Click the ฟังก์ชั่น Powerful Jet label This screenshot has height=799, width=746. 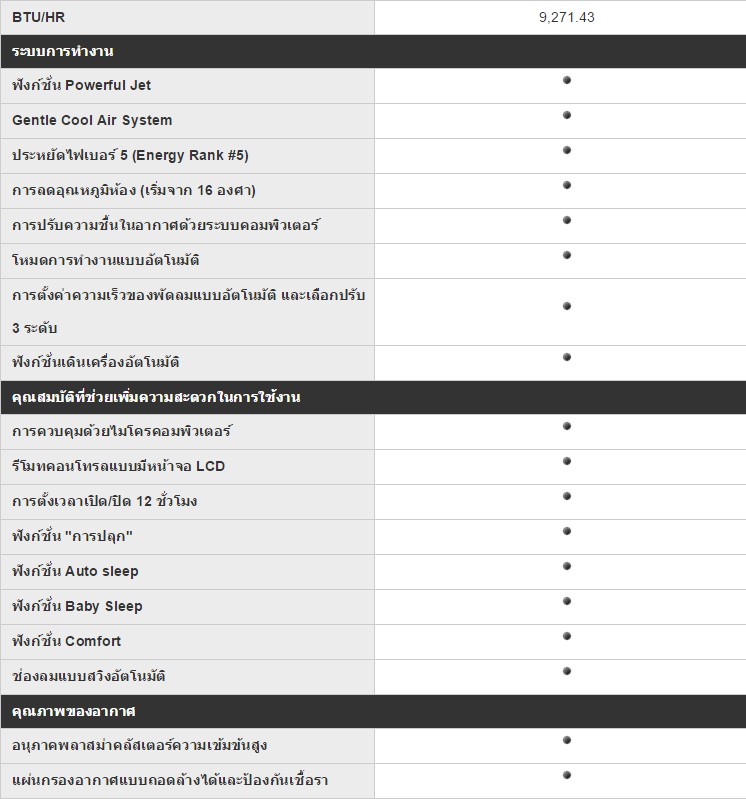[x=82, y=85]
